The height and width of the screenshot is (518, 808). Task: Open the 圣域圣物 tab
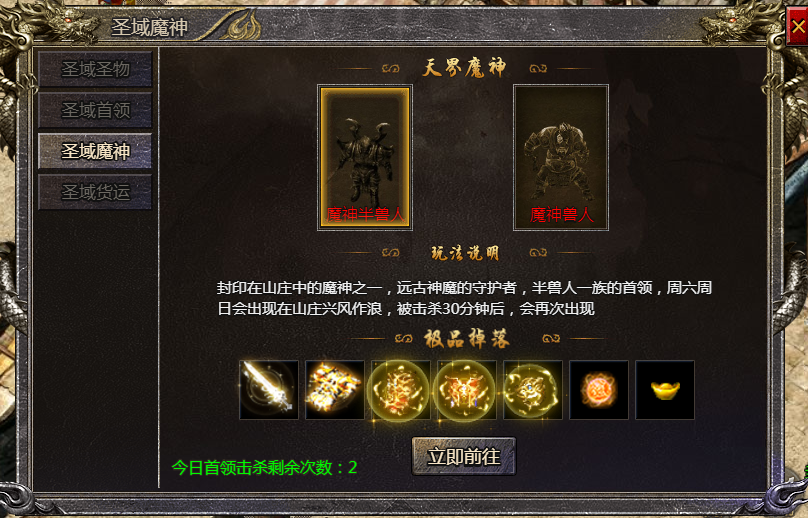click(95, 69)
